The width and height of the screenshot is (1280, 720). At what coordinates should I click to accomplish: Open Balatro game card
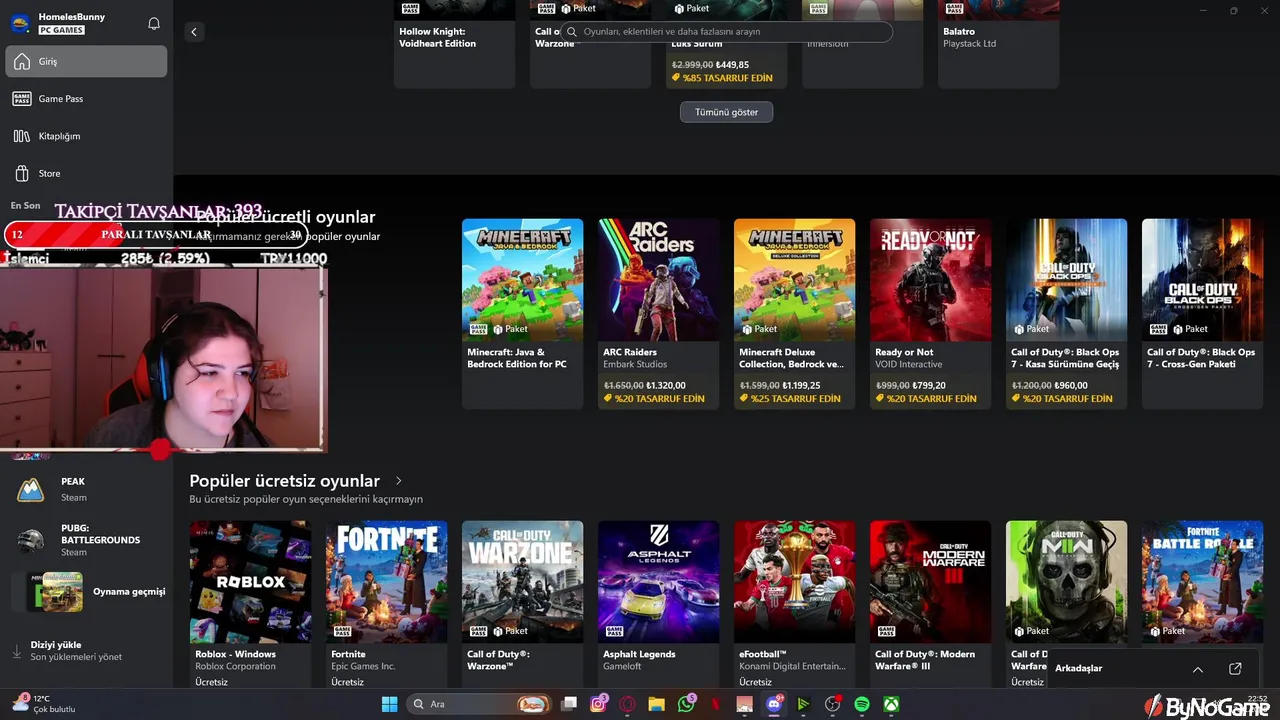[998, 44]
